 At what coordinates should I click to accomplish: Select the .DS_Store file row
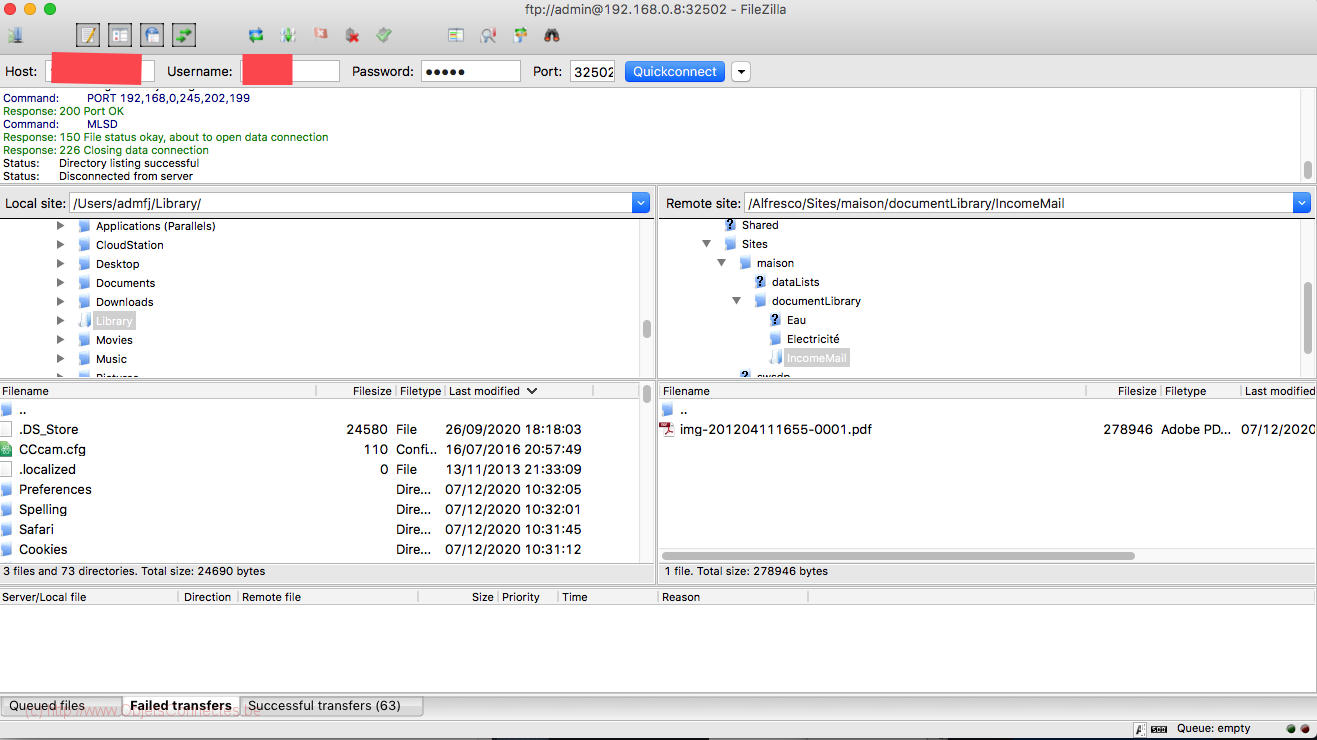320,429
